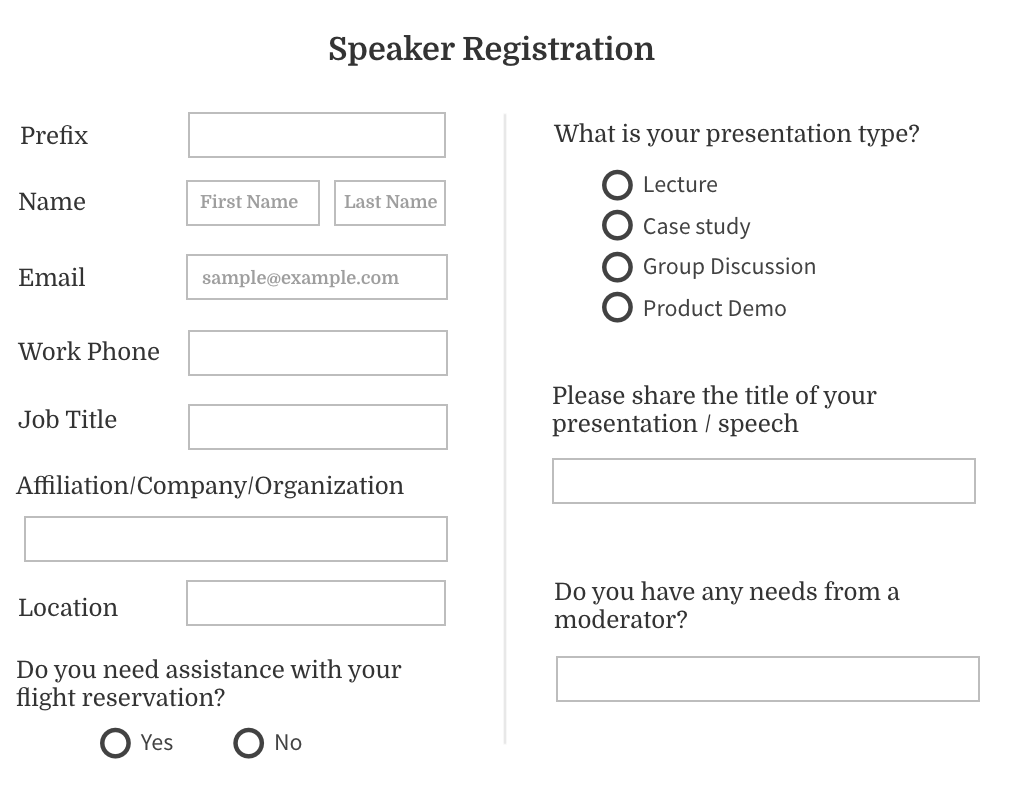Choose the Case study radio option
The height and width of the screenshot is (794, 1014).
point(617,226)
